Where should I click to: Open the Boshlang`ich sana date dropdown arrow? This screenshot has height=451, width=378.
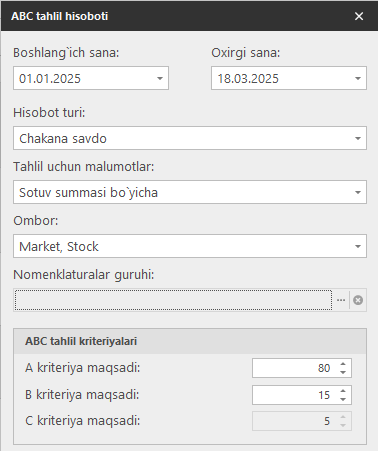coord(160,79)
